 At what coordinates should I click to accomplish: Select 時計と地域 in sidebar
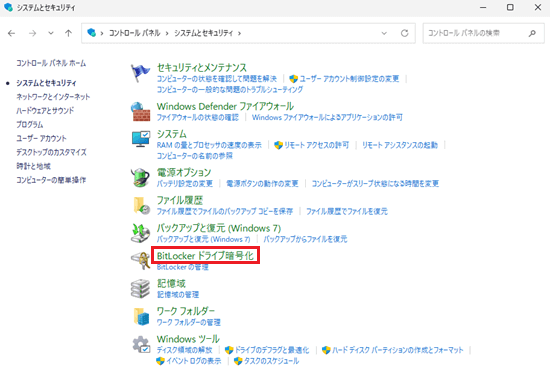tap(33, 166)
